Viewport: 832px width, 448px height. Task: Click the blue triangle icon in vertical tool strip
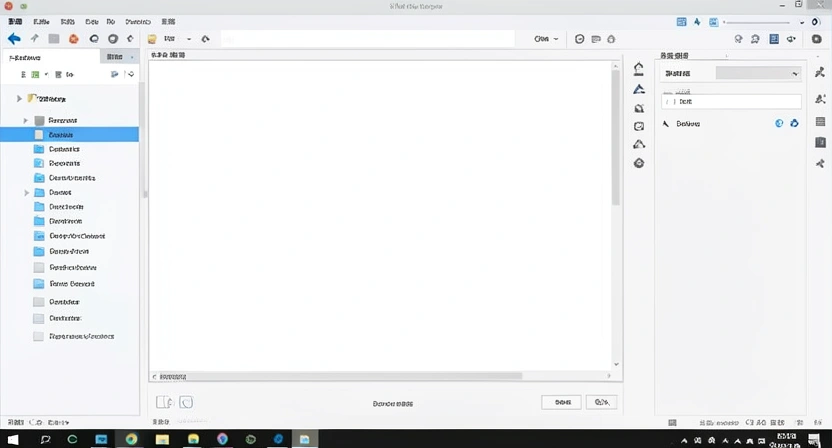639,89
